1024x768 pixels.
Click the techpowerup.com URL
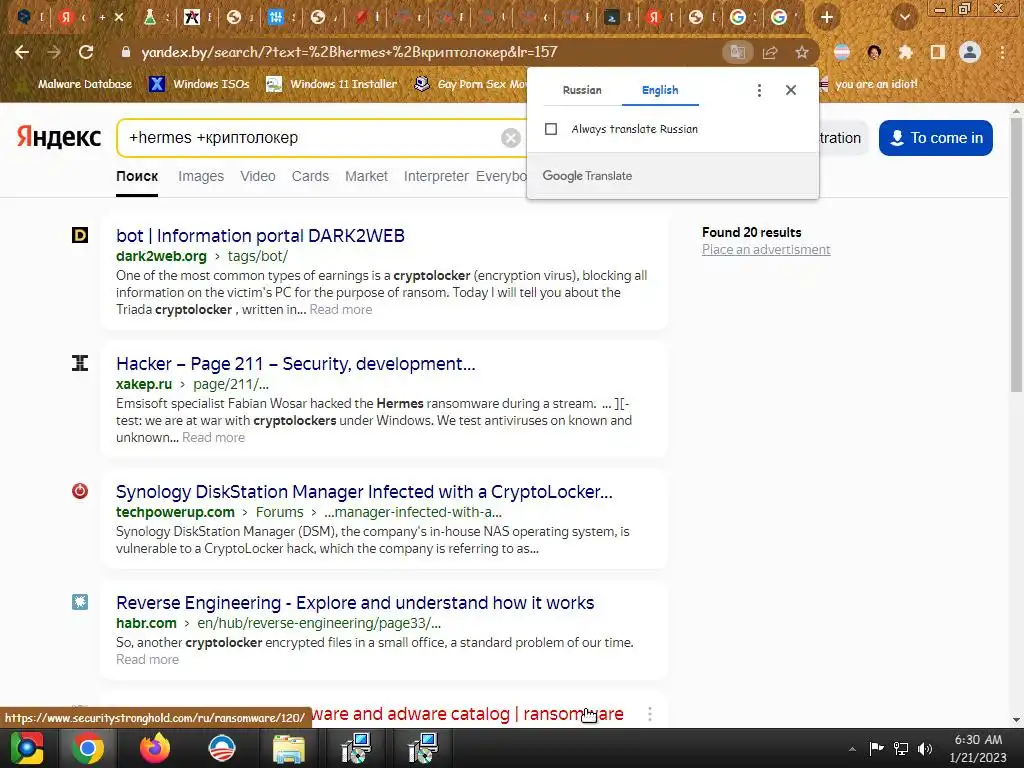[x=175, y=512]
